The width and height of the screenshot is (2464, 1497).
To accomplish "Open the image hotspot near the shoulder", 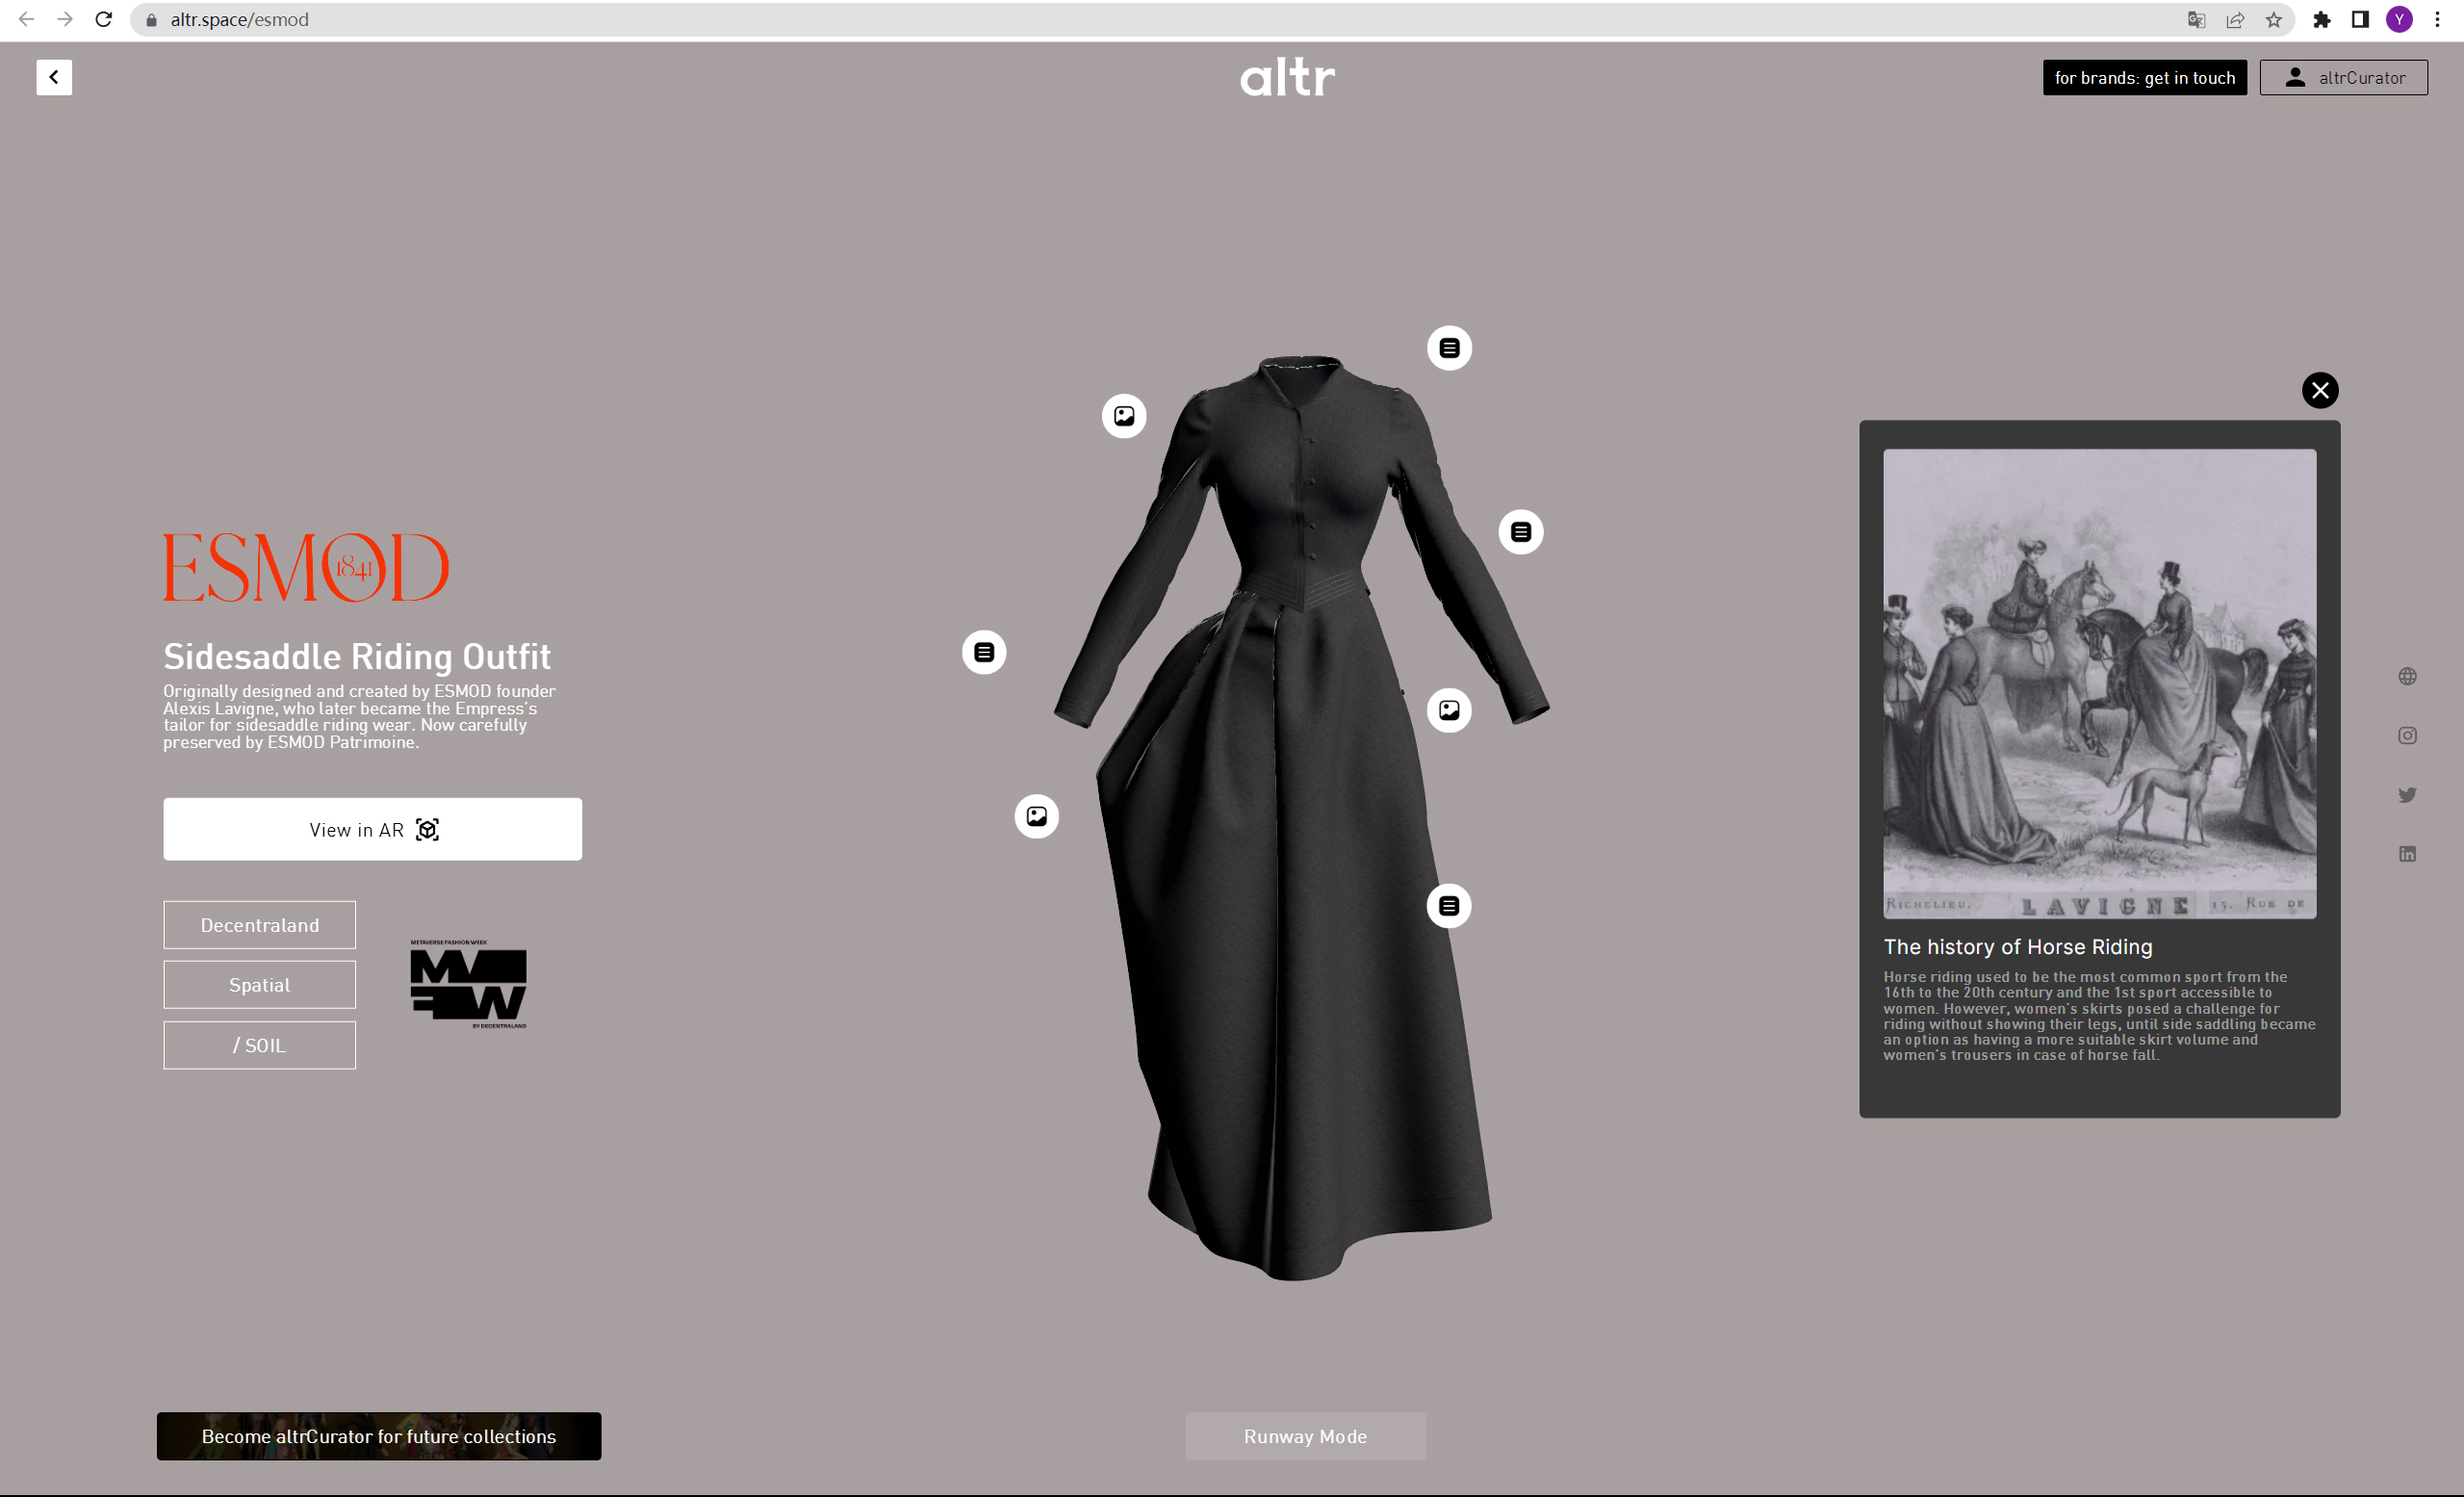I will click(x=1124, y=416).
